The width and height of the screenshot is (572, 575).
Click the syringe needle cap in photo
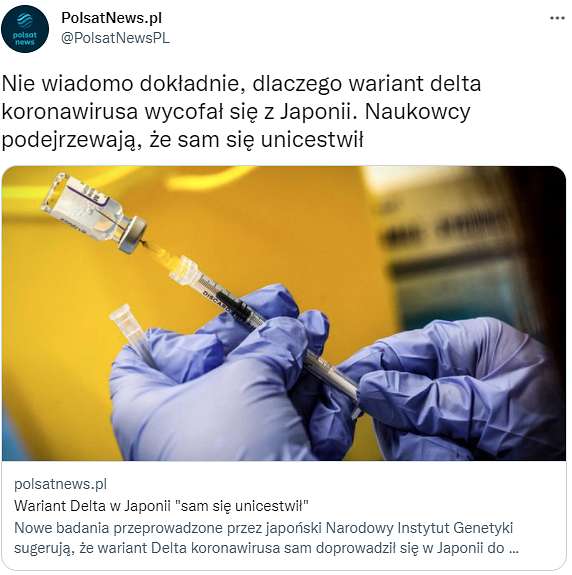coord(129,328)
